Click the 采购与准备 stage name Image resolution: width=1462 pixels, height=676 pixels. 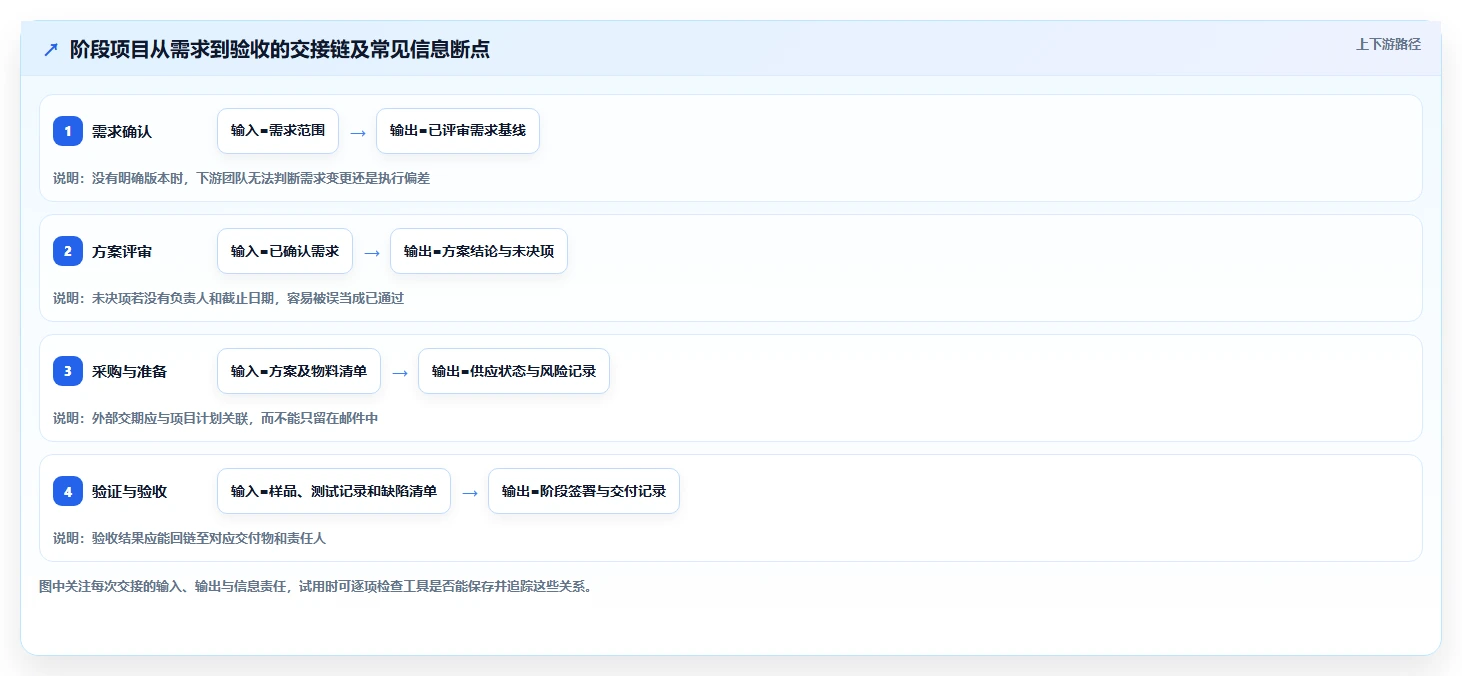click(x=129, y=371)
